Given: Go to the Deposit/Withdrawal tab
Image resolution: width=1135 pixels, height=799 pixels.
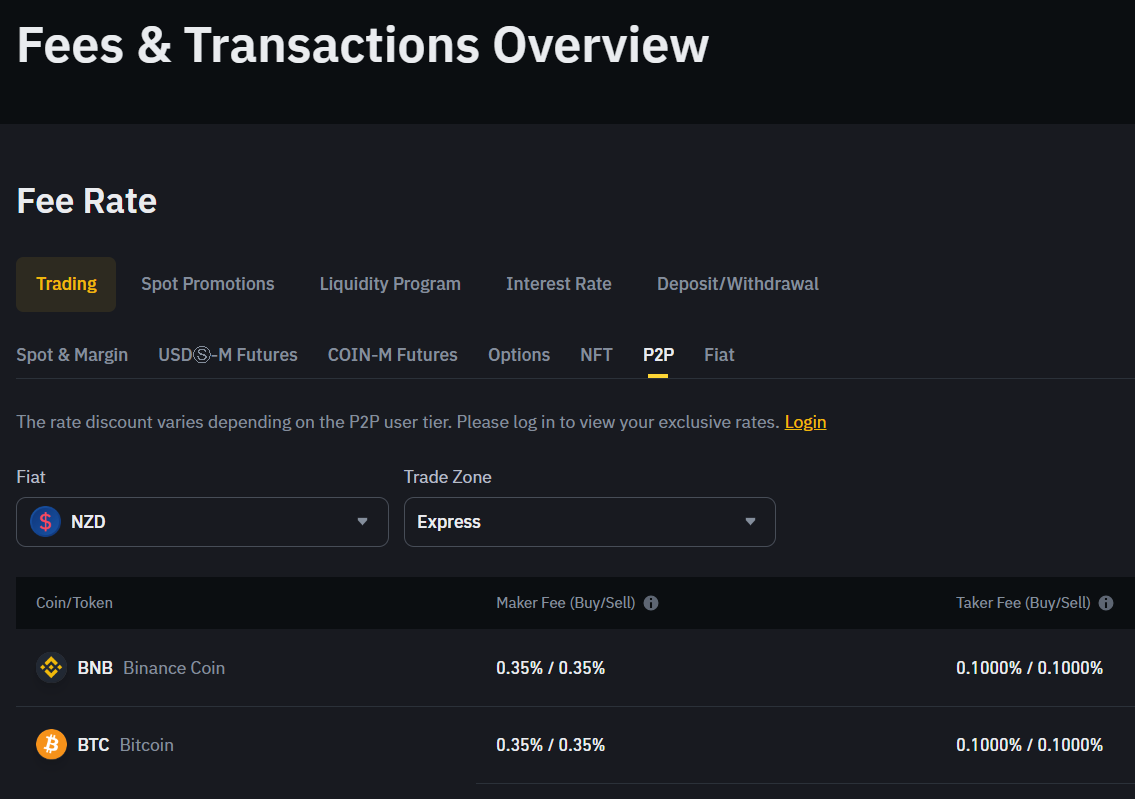Looking at the screenshot, I should coord(737,284).
